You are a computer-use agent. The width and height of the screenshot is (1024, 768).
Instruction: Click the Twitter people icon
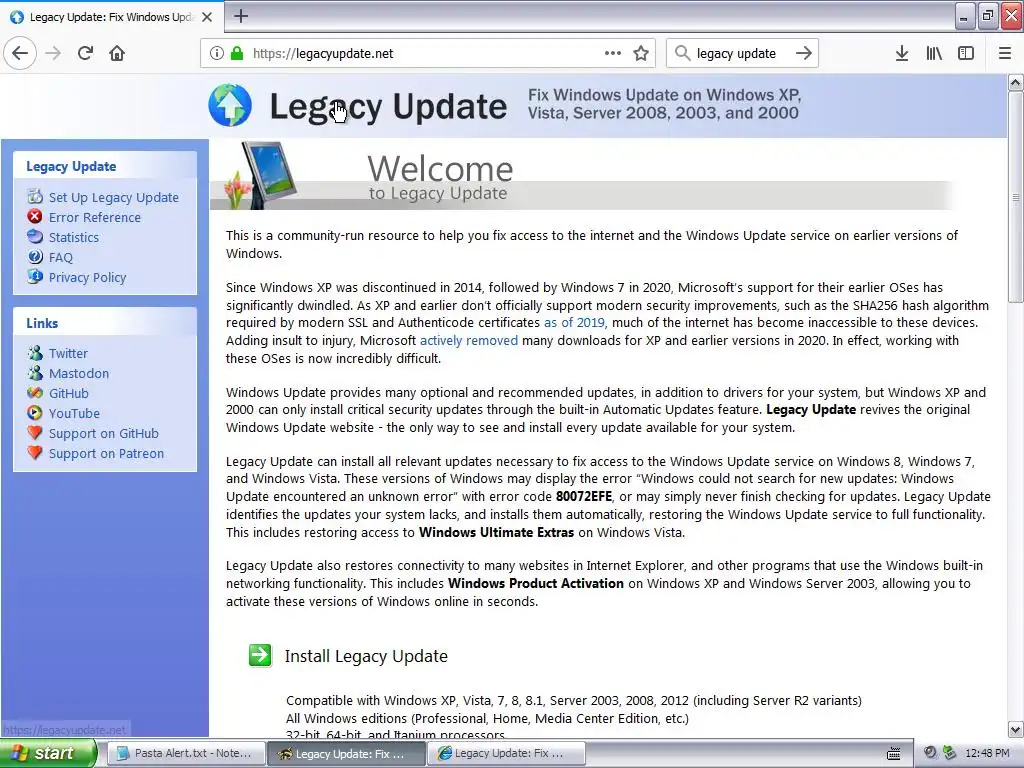(x=35, y=353)
